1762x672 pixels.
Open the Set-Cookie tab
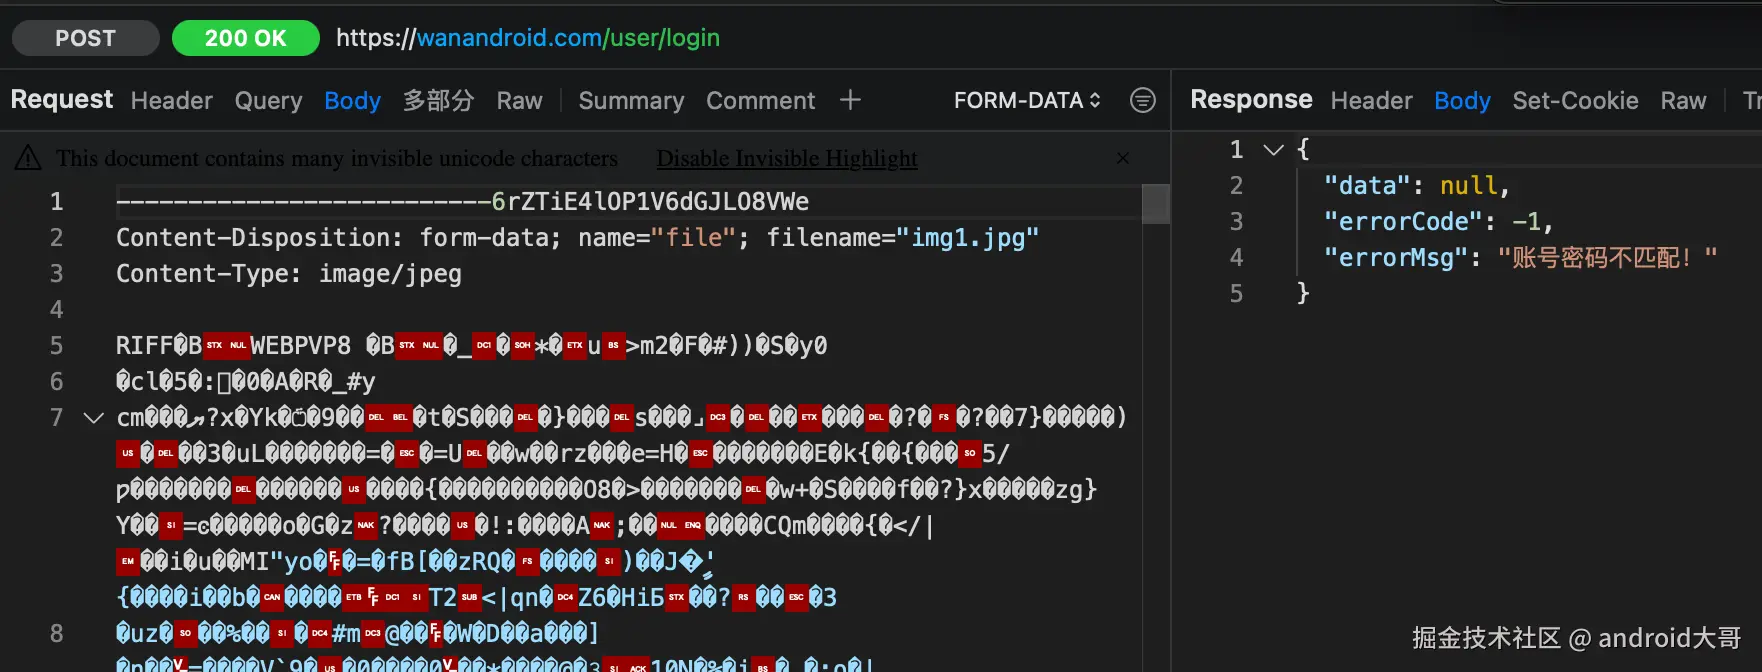point(1575,100)
